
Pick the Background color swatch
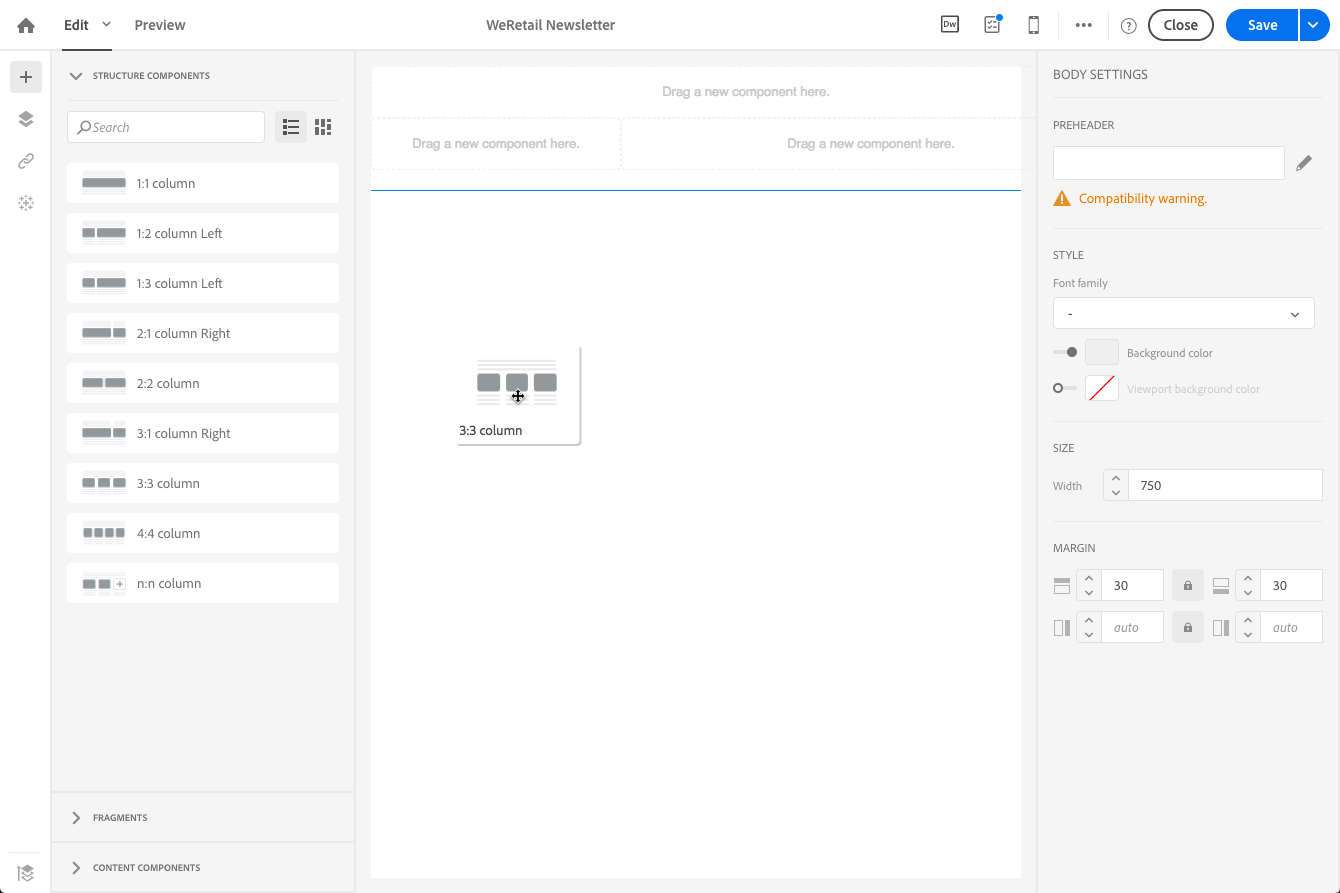click(x=1101, y=352)
